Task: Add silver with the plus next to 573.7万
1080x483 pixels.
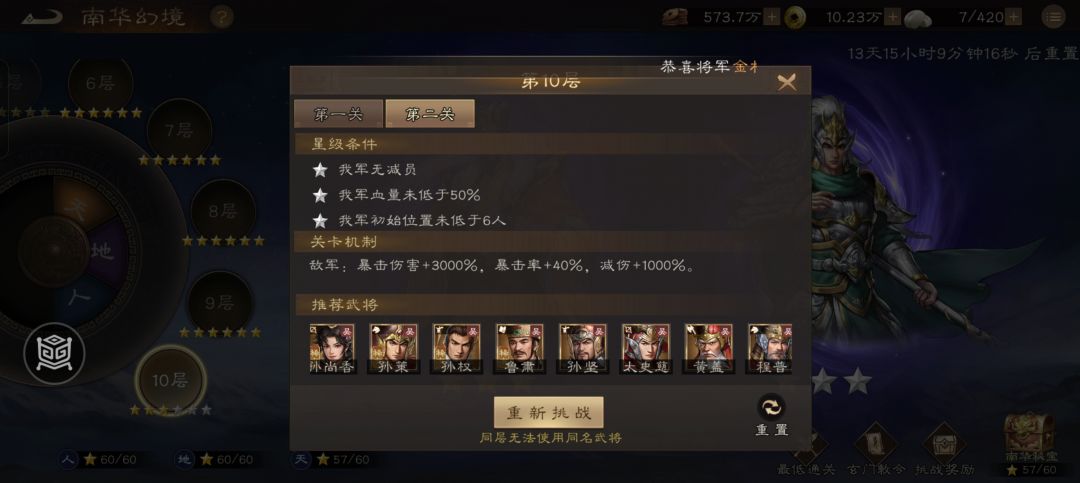Action: pyautogui.click(x=771, y=17)
